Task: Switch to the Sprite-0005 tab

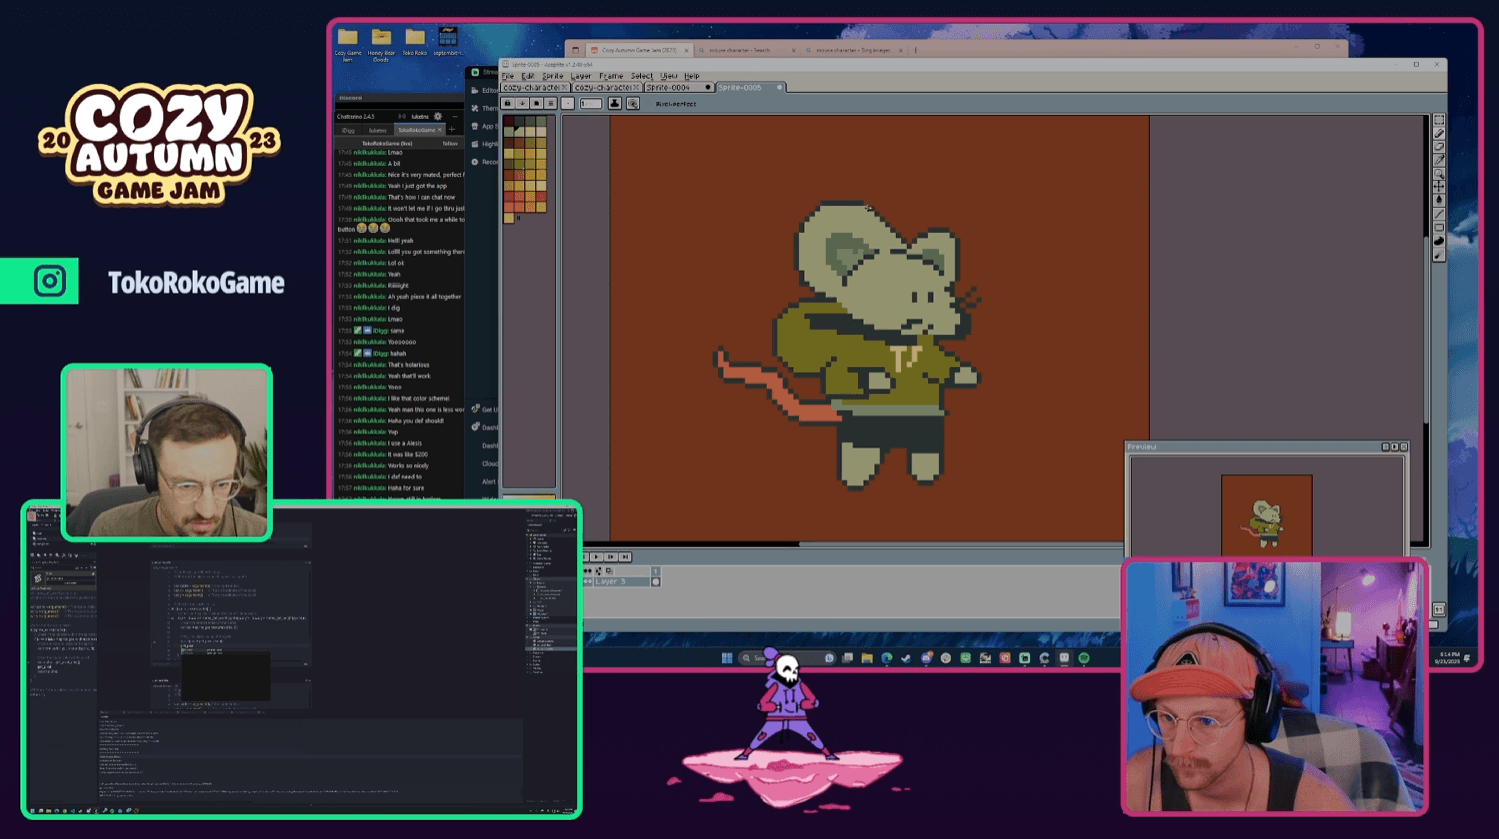Action: click(751, 88)
